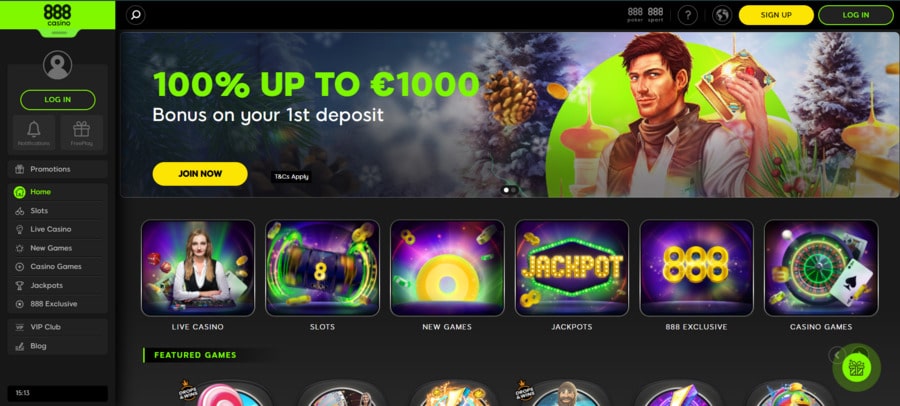This screenshot has width=900, height=406.
Task: Click the 888 poker logo
Action: (x=635, y=14)
